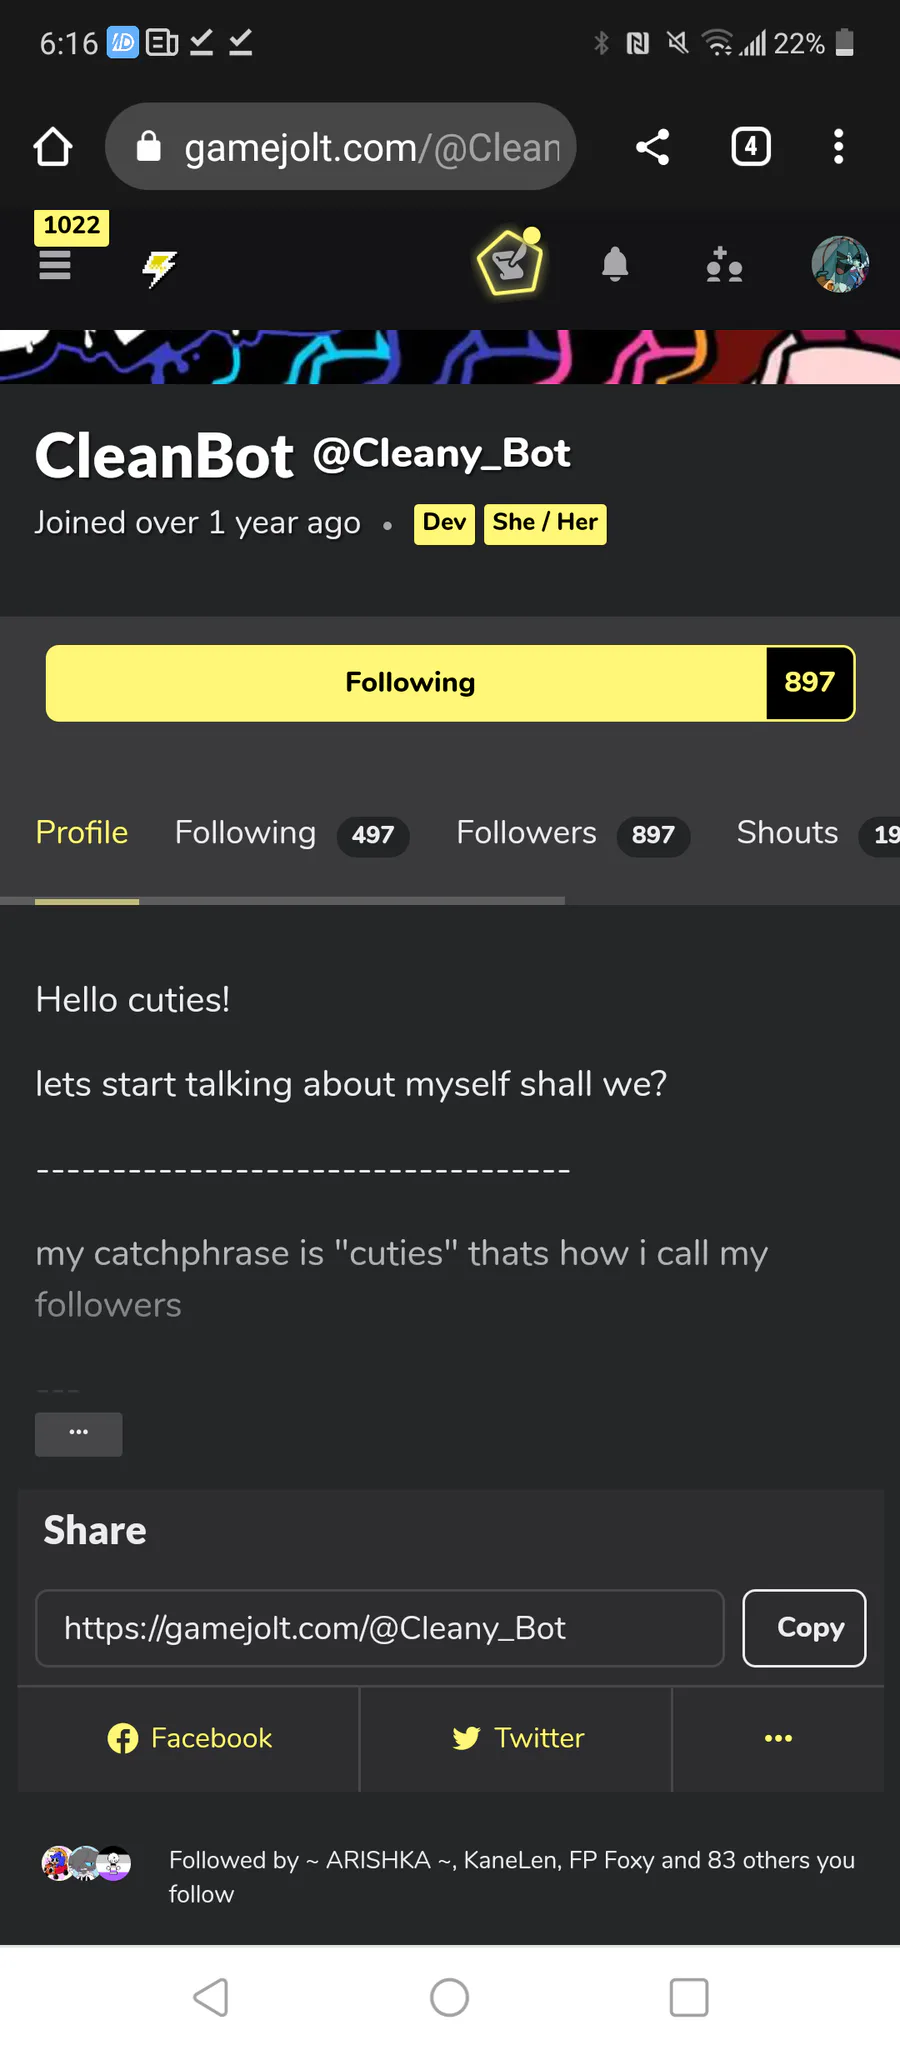The height and width of the screenshot is (2050, 900).
Task: Open the browser three-dot menu
Action: point(838,147)
